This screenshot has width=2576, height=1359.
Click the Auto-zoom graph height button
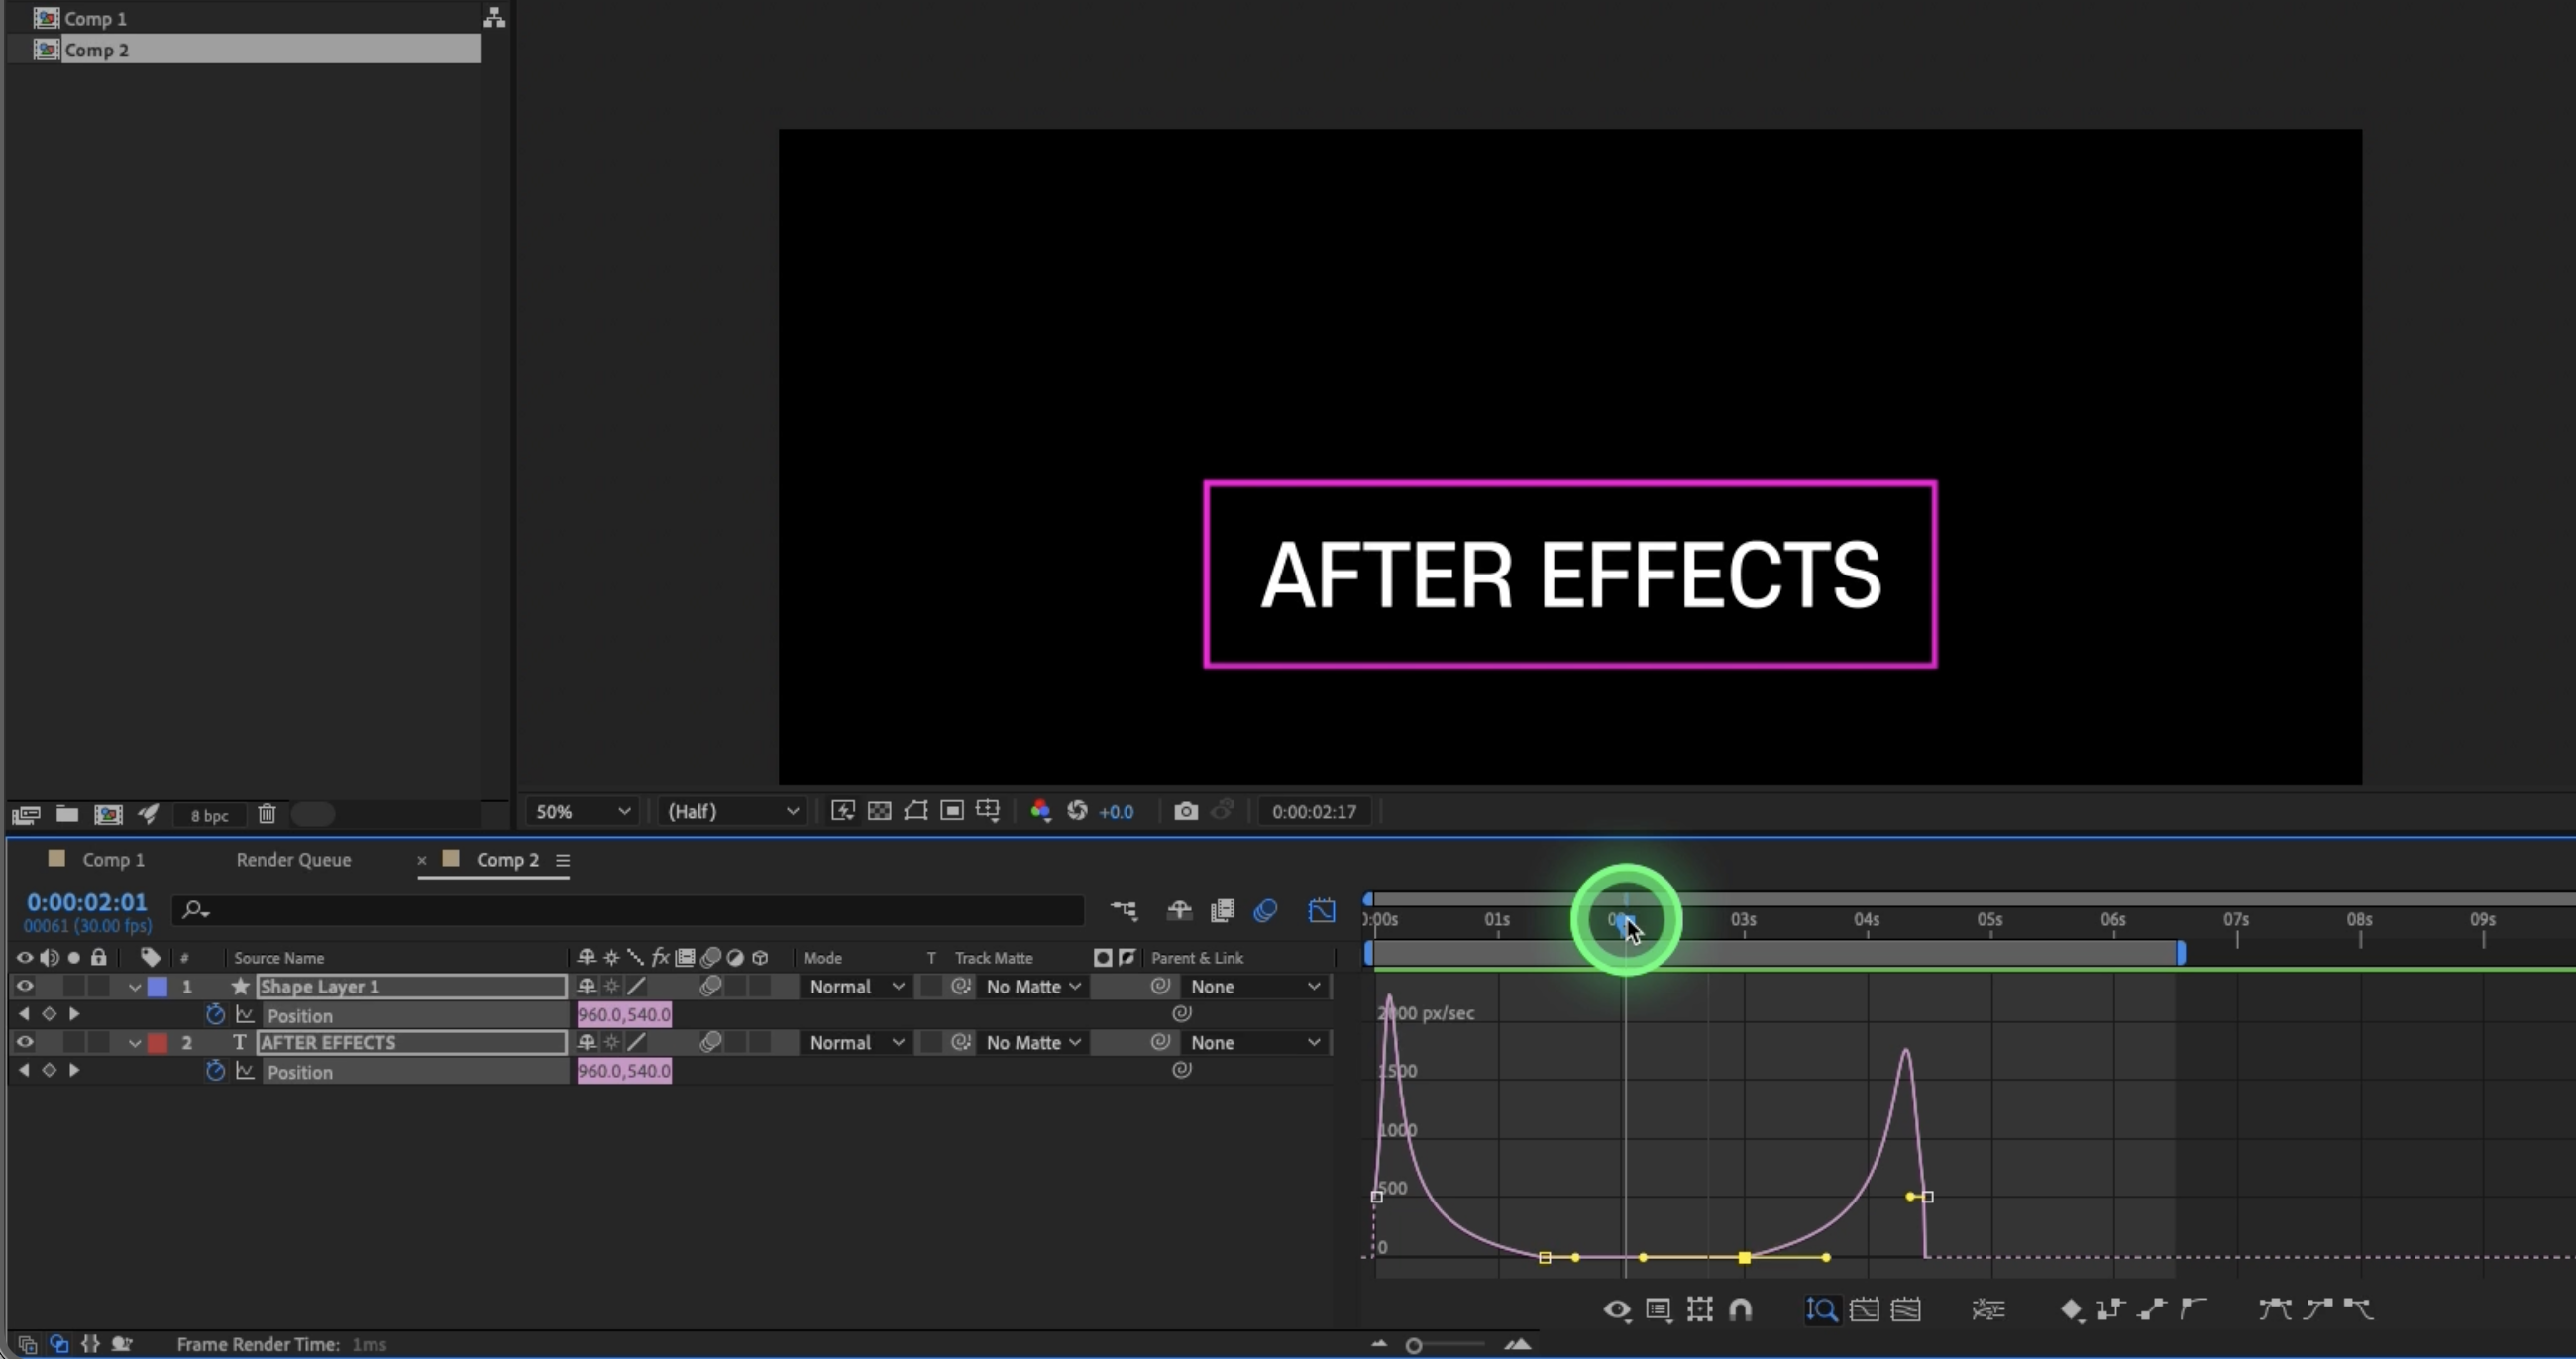(1822, 1309)
